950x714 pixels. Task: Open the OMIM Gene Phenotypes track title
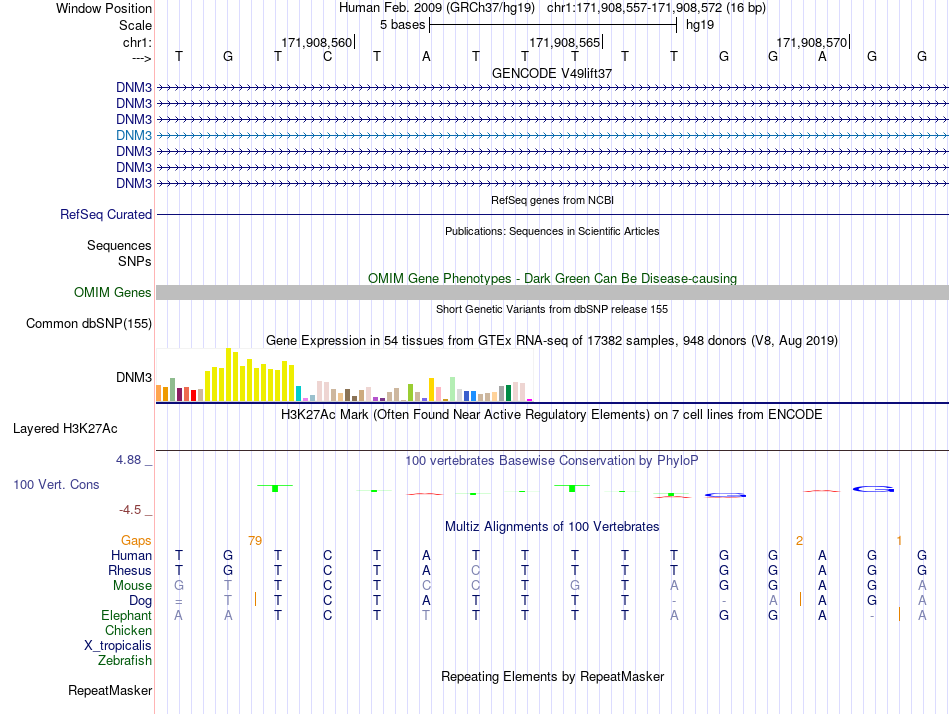552,278
